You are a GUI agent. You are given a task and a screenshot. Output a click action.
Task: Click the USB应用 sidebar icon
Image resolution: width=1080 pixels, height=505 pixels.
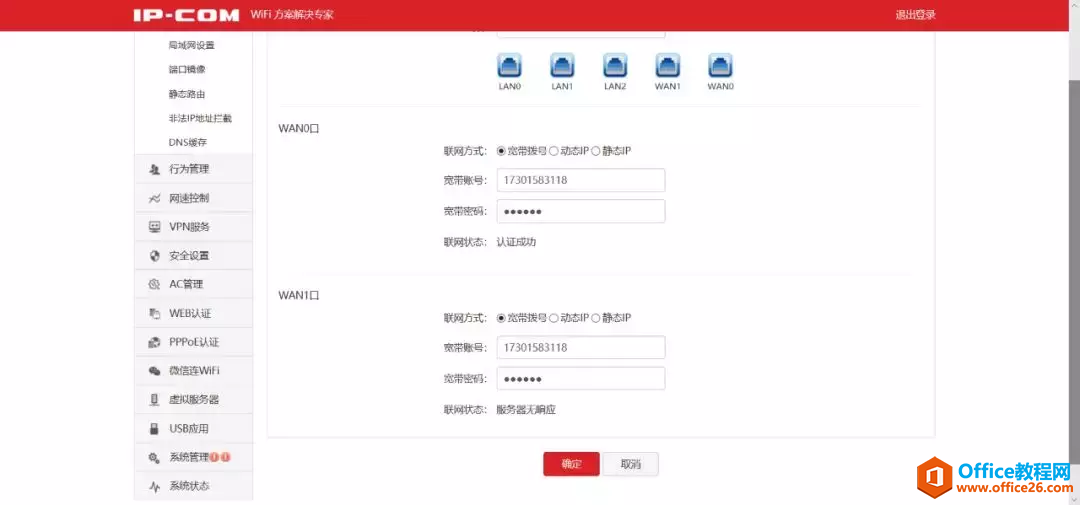154,429
